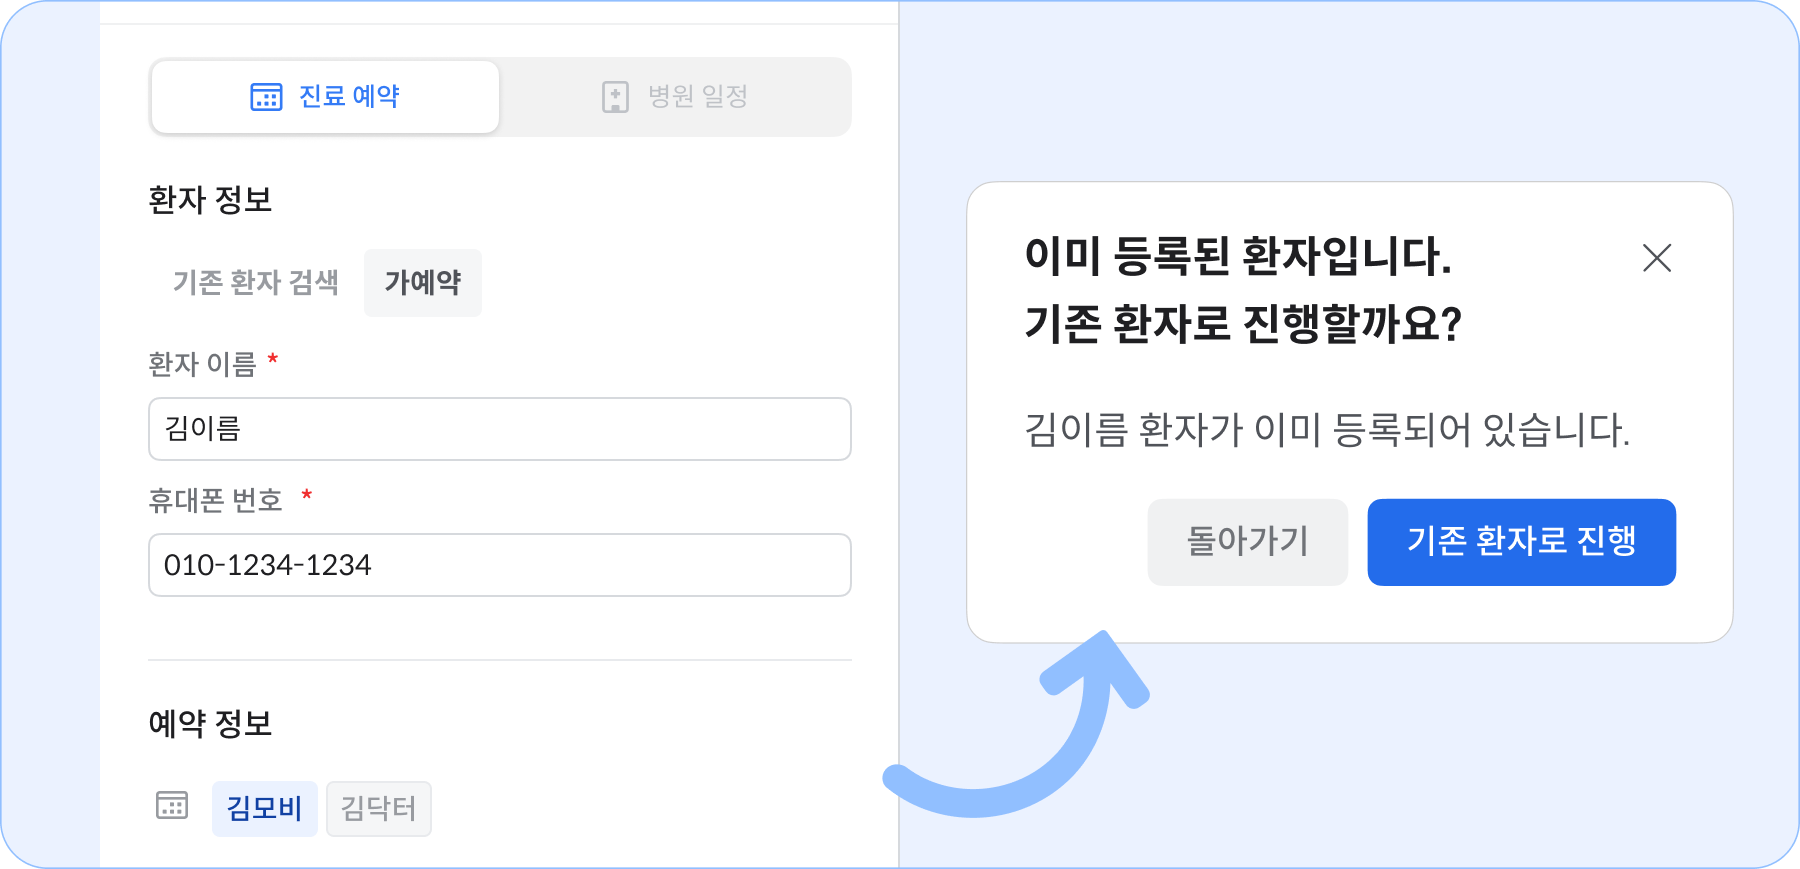Choose the 김모비 doctor chip
The height and width of the screenshot is (869, 1800).
tap(265, 808)
